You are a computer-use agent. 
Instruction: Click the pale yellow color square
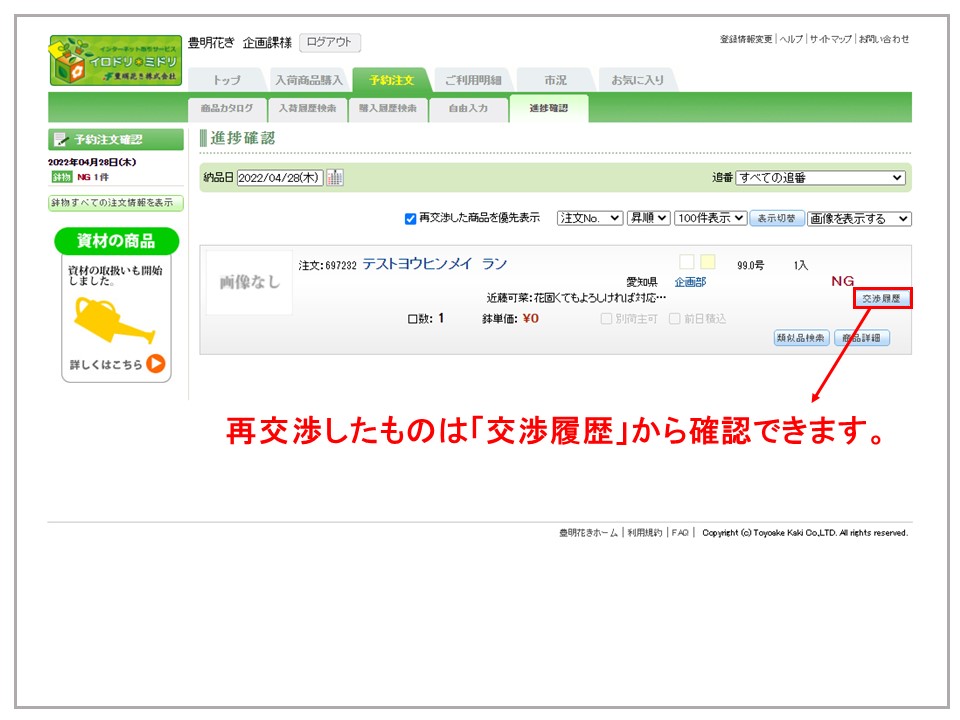pyautogui.click(x=708, y=262)
